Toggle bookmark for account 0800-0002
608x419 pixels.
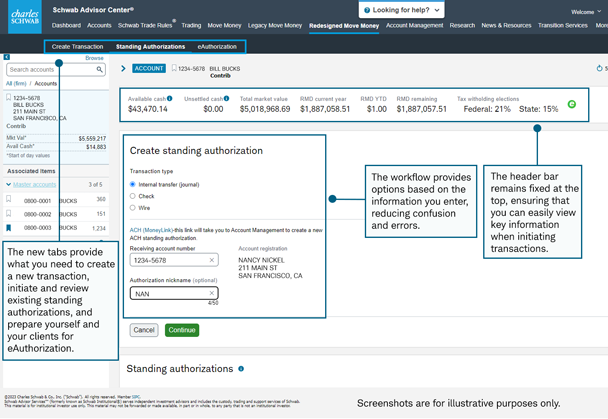coord(9,213)
